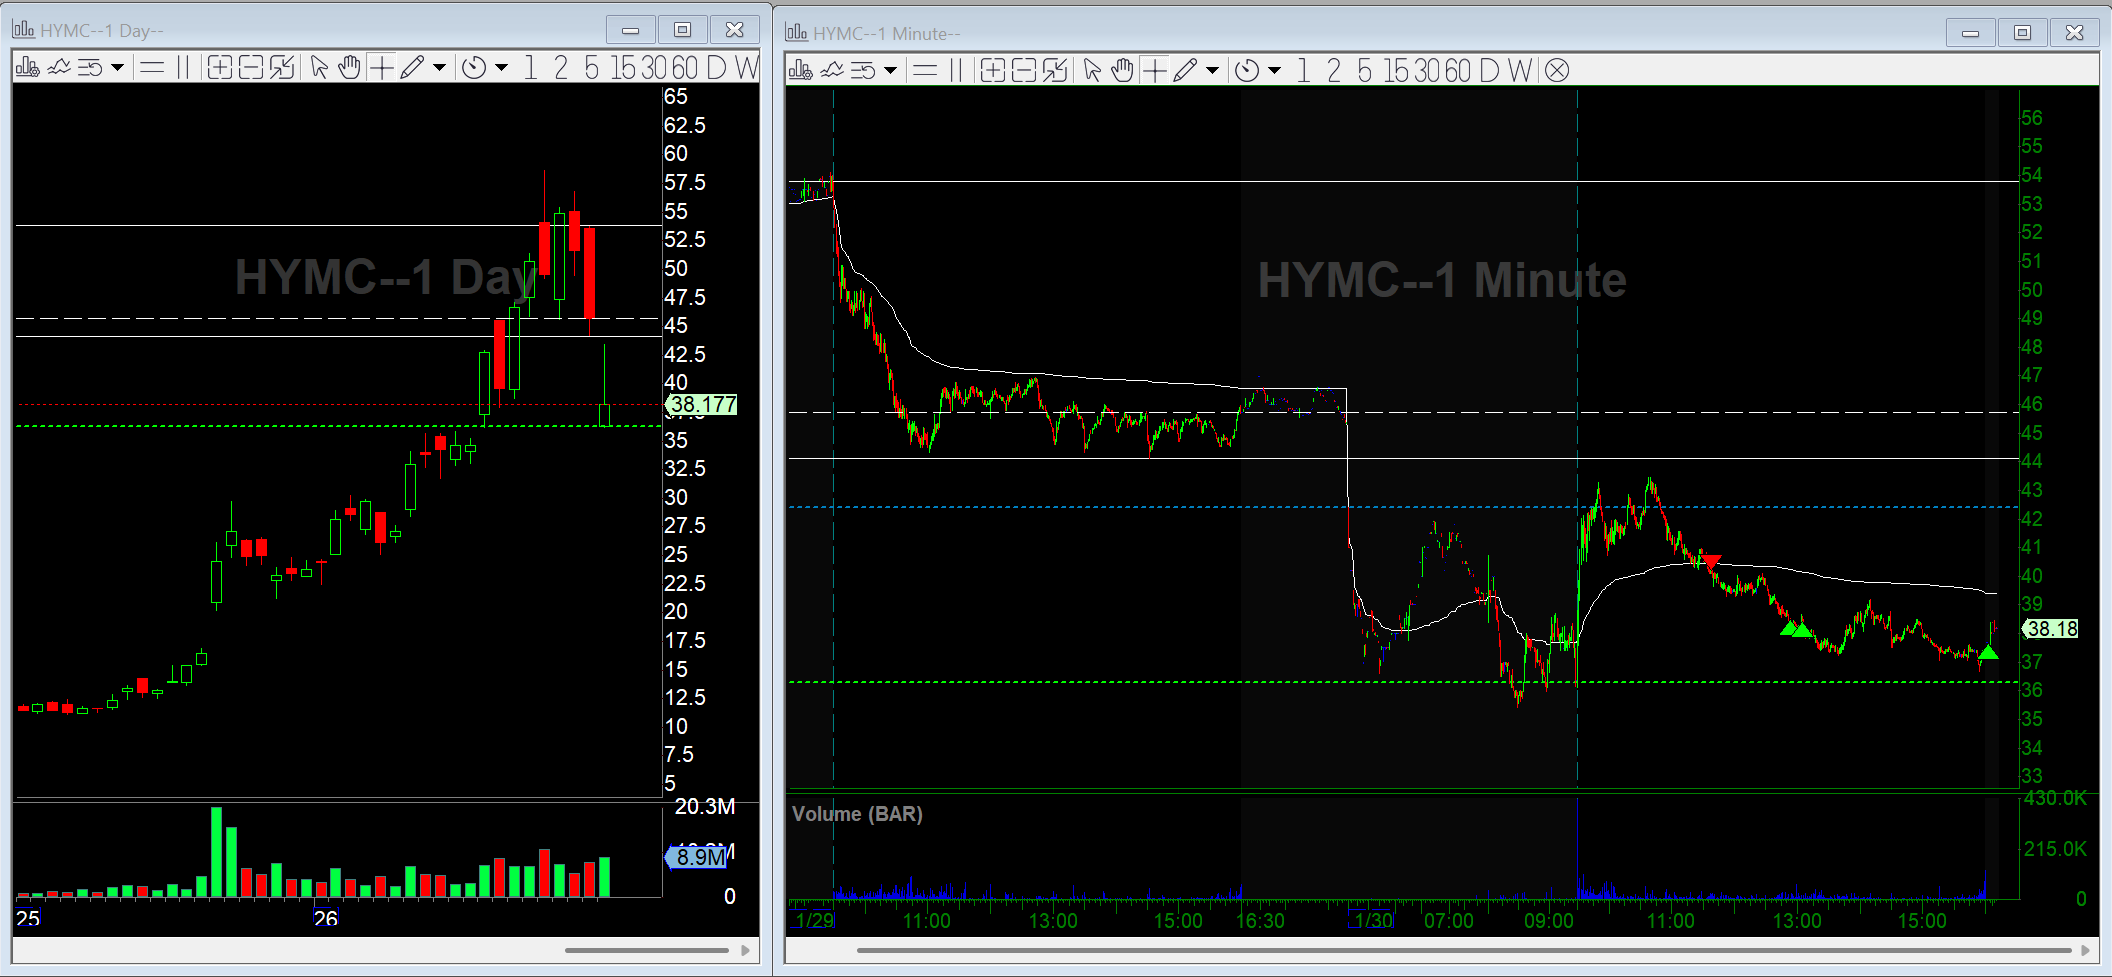This screenshot has height=977, width=2112.
Task: Expand the pencil tool dropdown in the Minute window
Action: point(1212,70)
